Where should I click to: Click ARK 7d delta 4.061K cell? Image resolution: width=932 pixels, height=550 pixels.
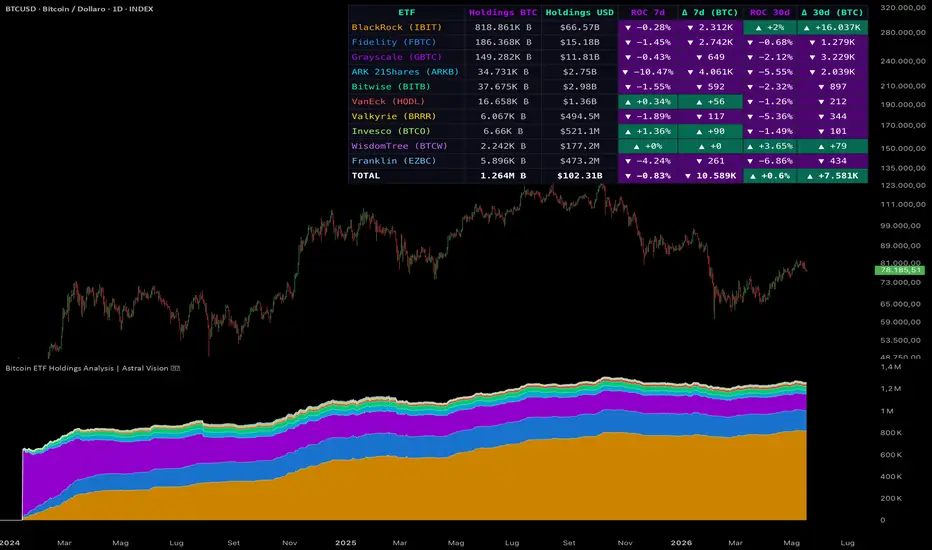tap(710, 72)
